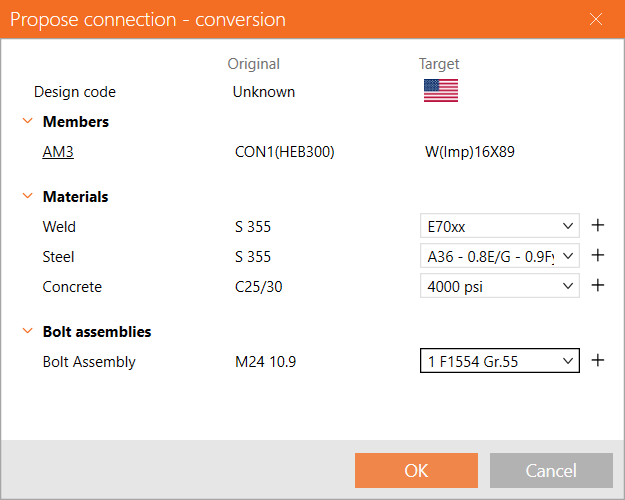Collapse the Members section
The width and height of the screenshot is (625, 500).
pos(27,122)
